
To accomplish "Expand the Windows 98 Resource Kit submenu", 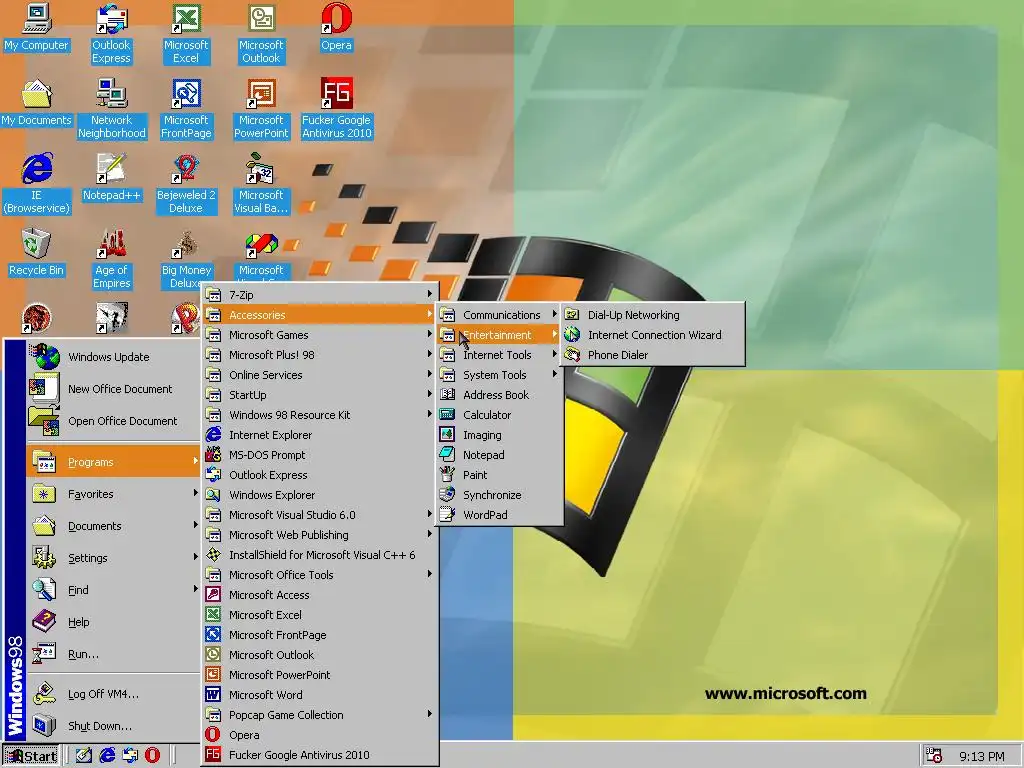I will click(320, 415).
